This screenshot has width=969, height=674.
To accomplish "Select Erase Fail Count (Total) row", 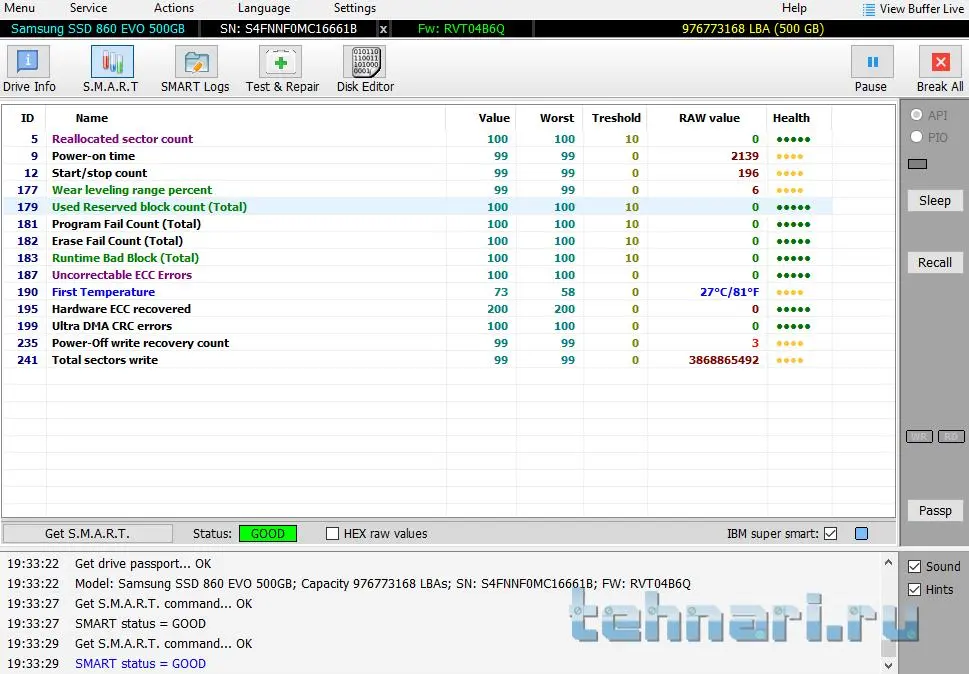I will (418, 241).
